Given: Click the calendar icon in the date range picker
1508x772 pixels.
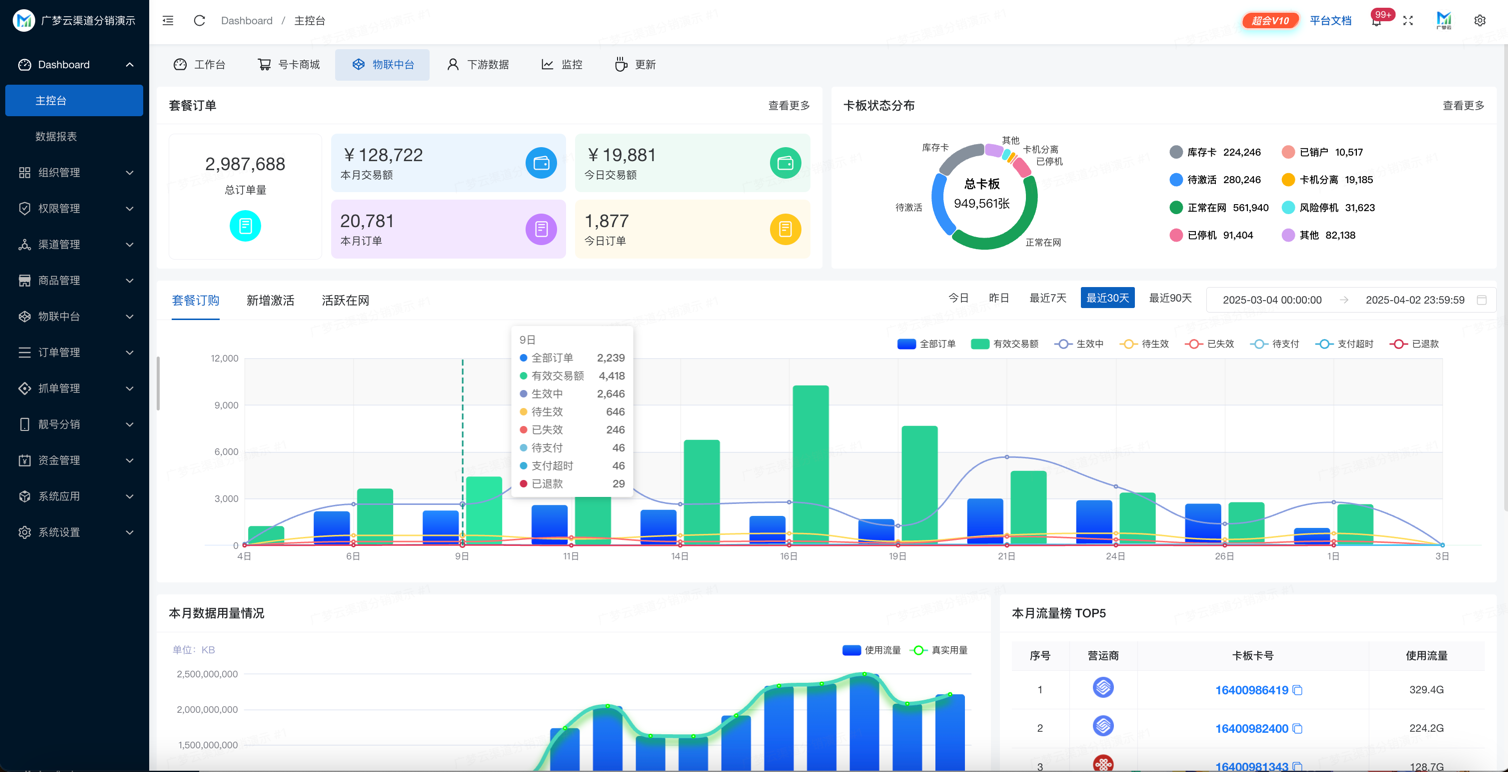Looking at the screenshot, I should [1482, 299].
